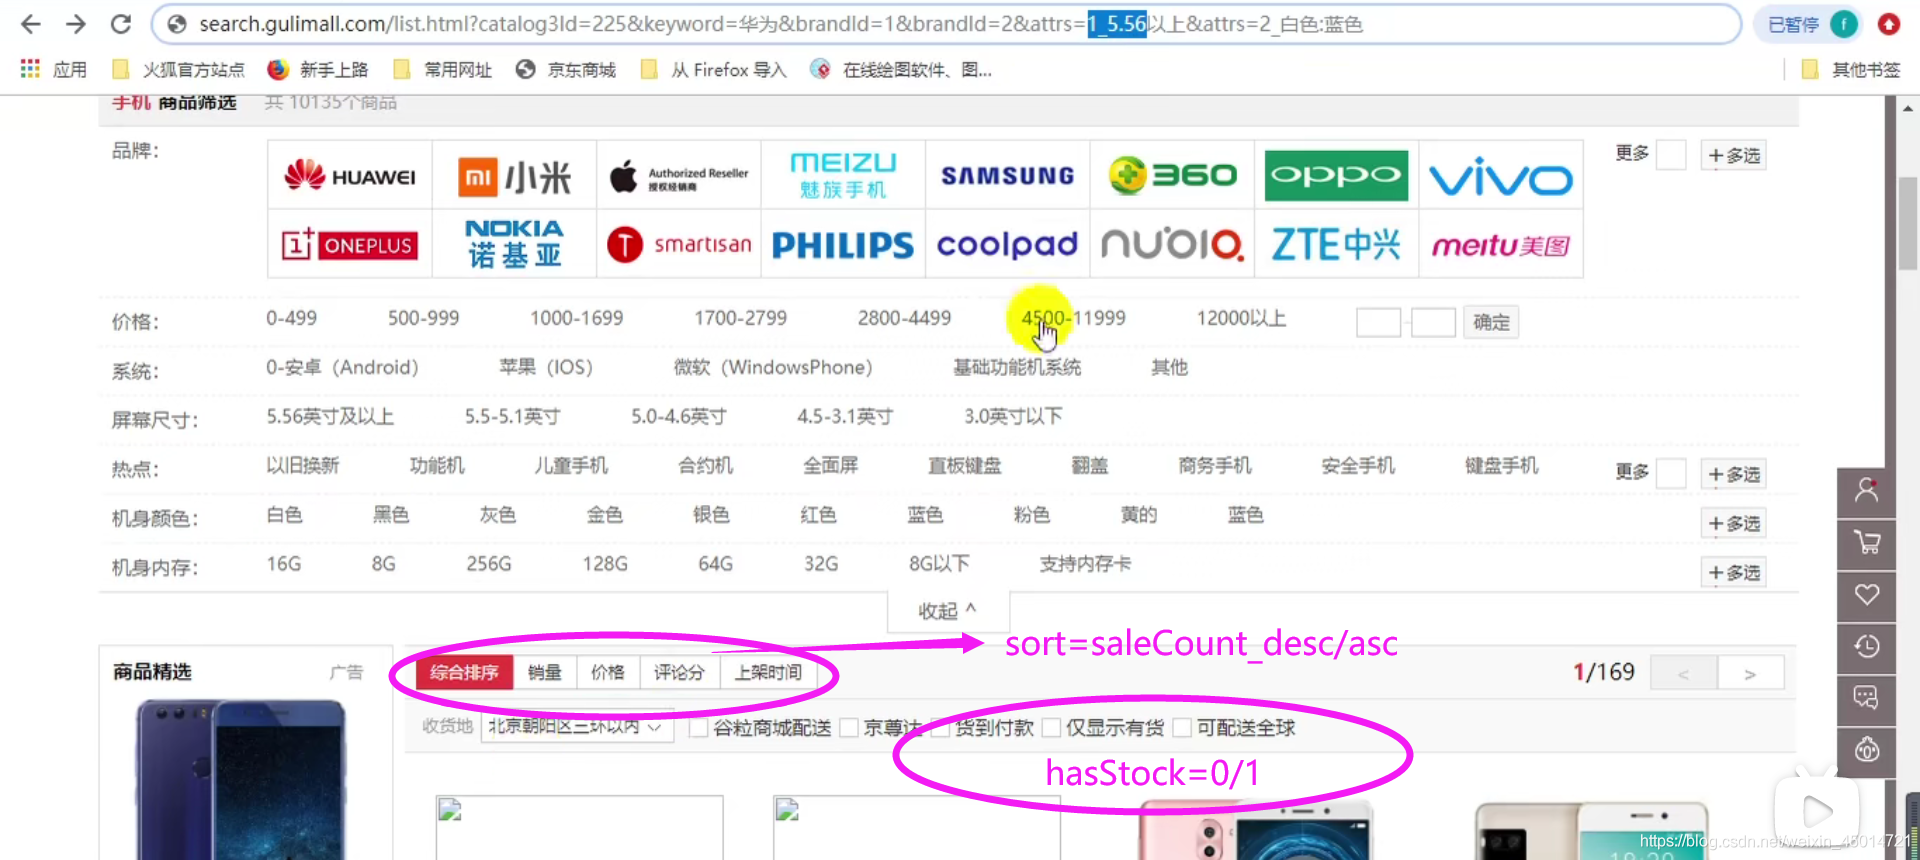
Task: Open the chat message sidebar icon
Action: click(x=1866, y=698)
